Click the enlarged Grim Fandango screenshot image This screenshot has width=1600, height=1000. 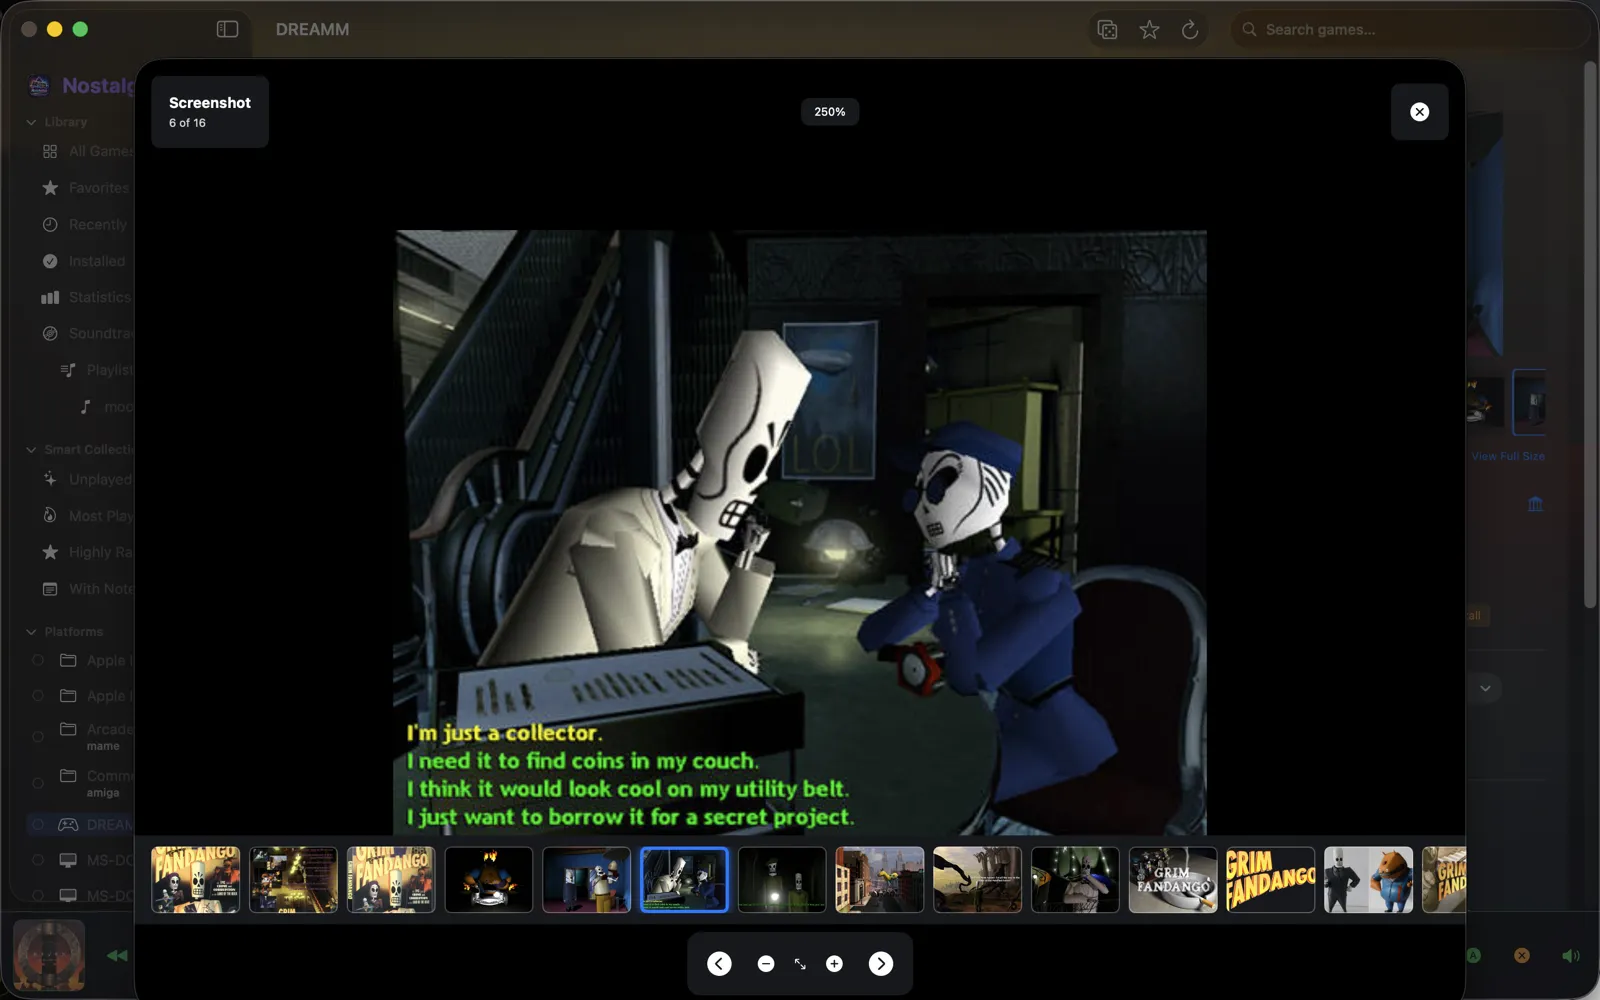point(800,532)
